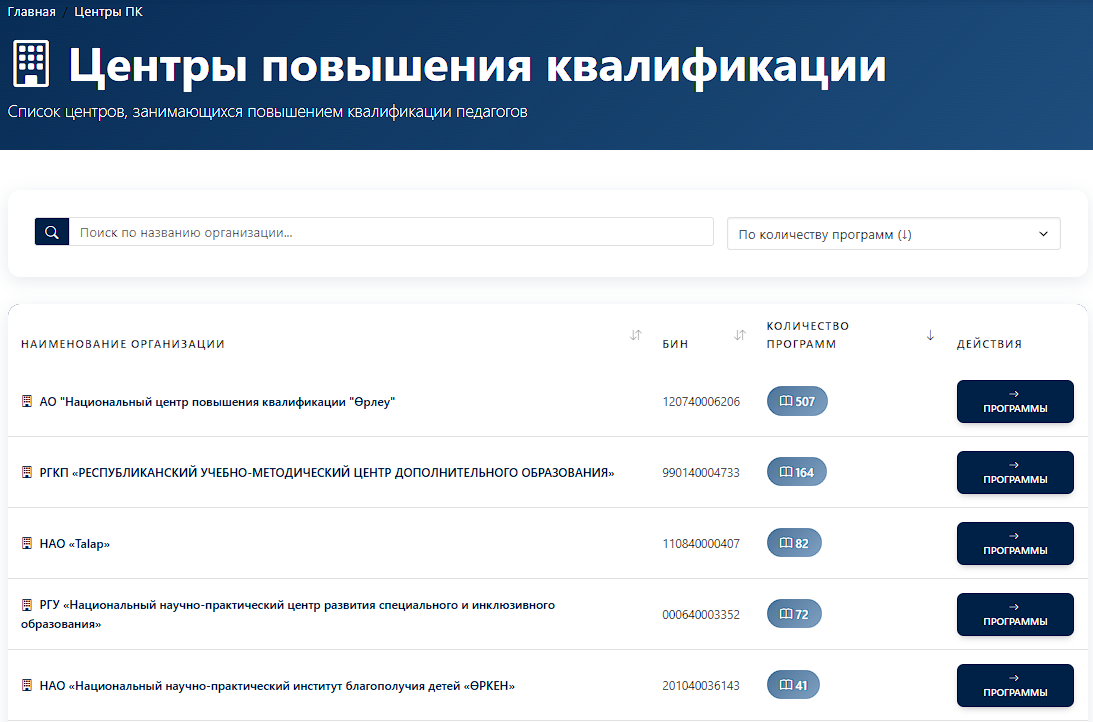Toggle descending sort arrow on Количество программ
Viewport: 1093px width, 722px height.
coord(930,336)
